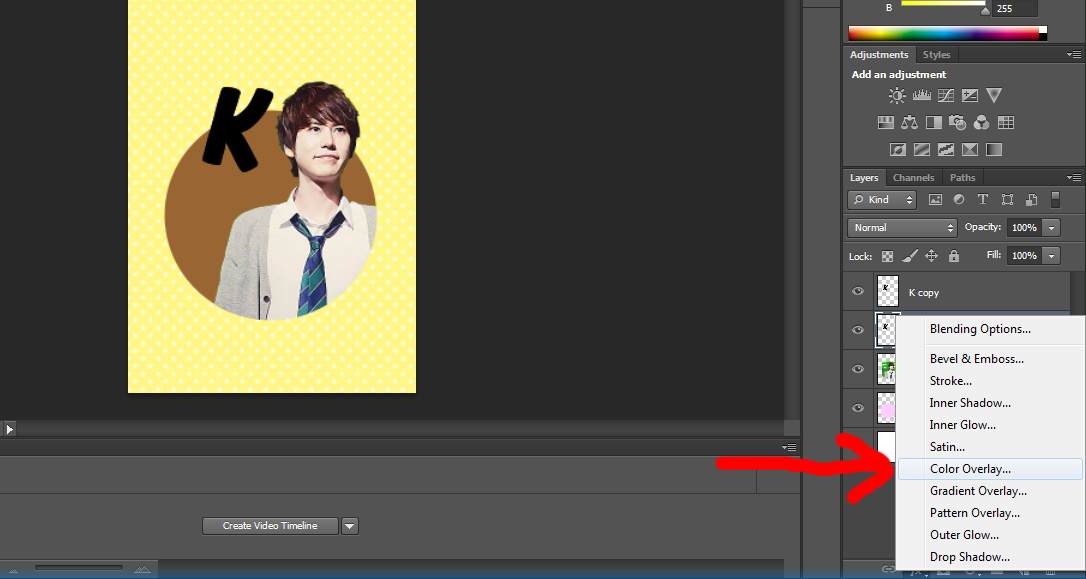
Task: Click the B value field showing 255
Action: coord(1015,8)
